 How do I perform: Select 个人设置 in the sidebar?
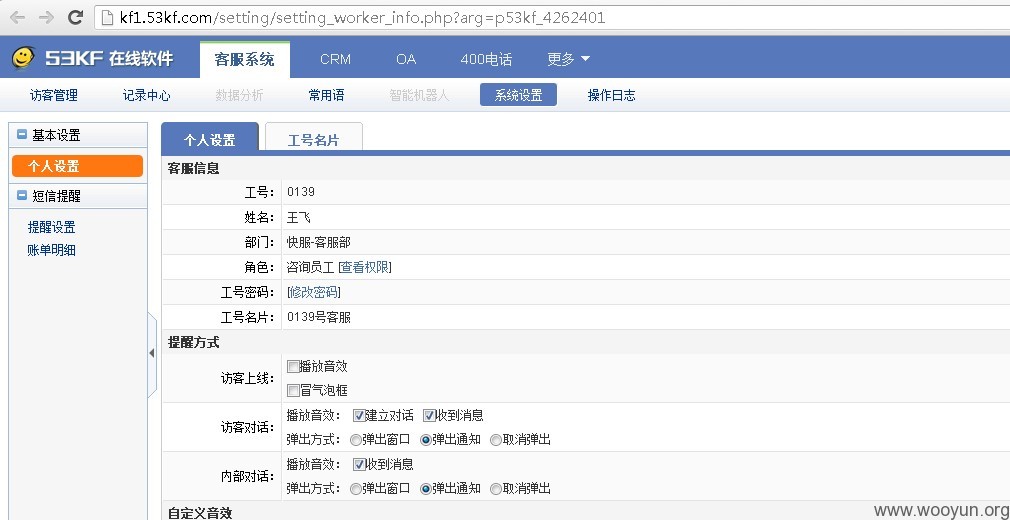[77, 166]
